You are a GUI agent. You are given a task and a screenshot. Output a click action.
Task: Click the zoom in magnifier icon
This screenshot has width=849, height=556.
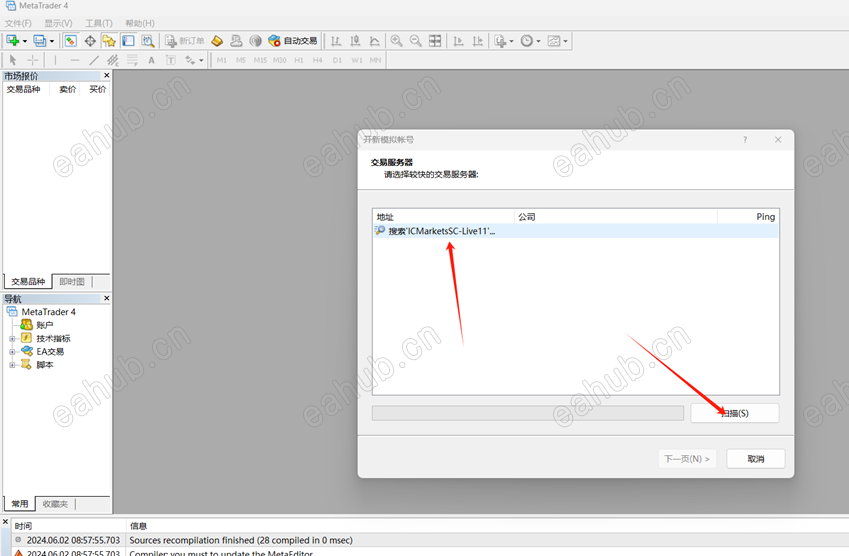396,41
